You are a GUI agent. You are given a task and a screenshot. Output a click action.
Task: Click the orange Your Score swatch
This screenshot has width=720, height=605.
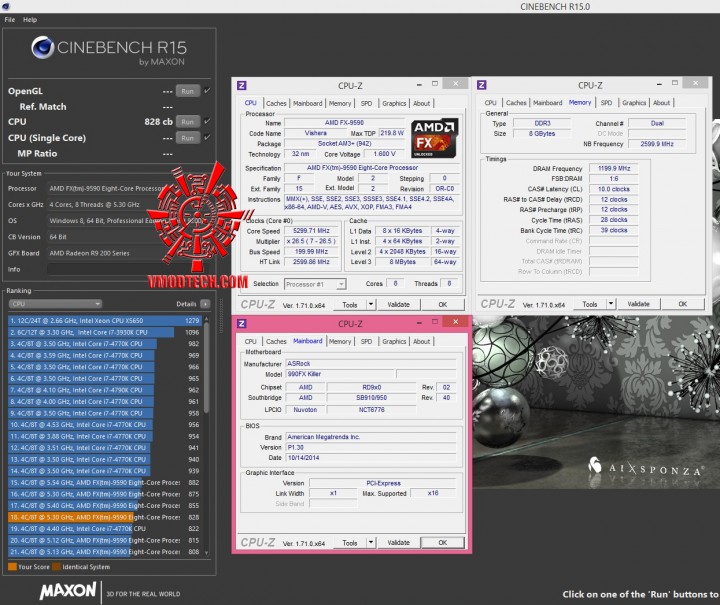click(12, 566)
